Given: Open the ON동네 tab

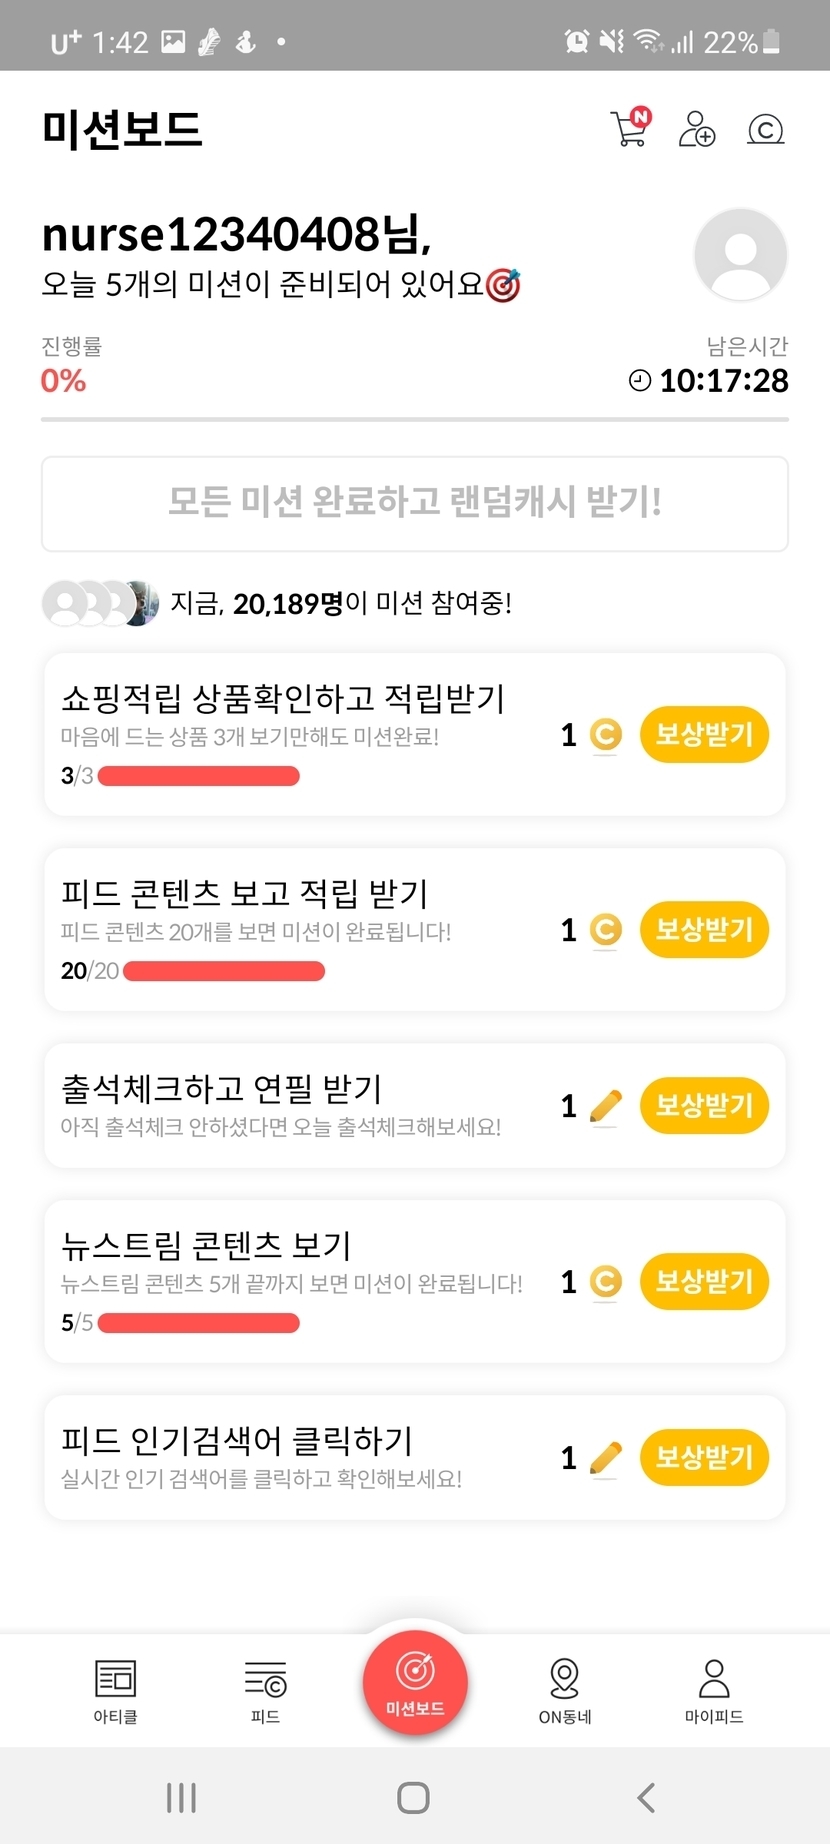Looking at the screenshot, I should click(565, 1690).
